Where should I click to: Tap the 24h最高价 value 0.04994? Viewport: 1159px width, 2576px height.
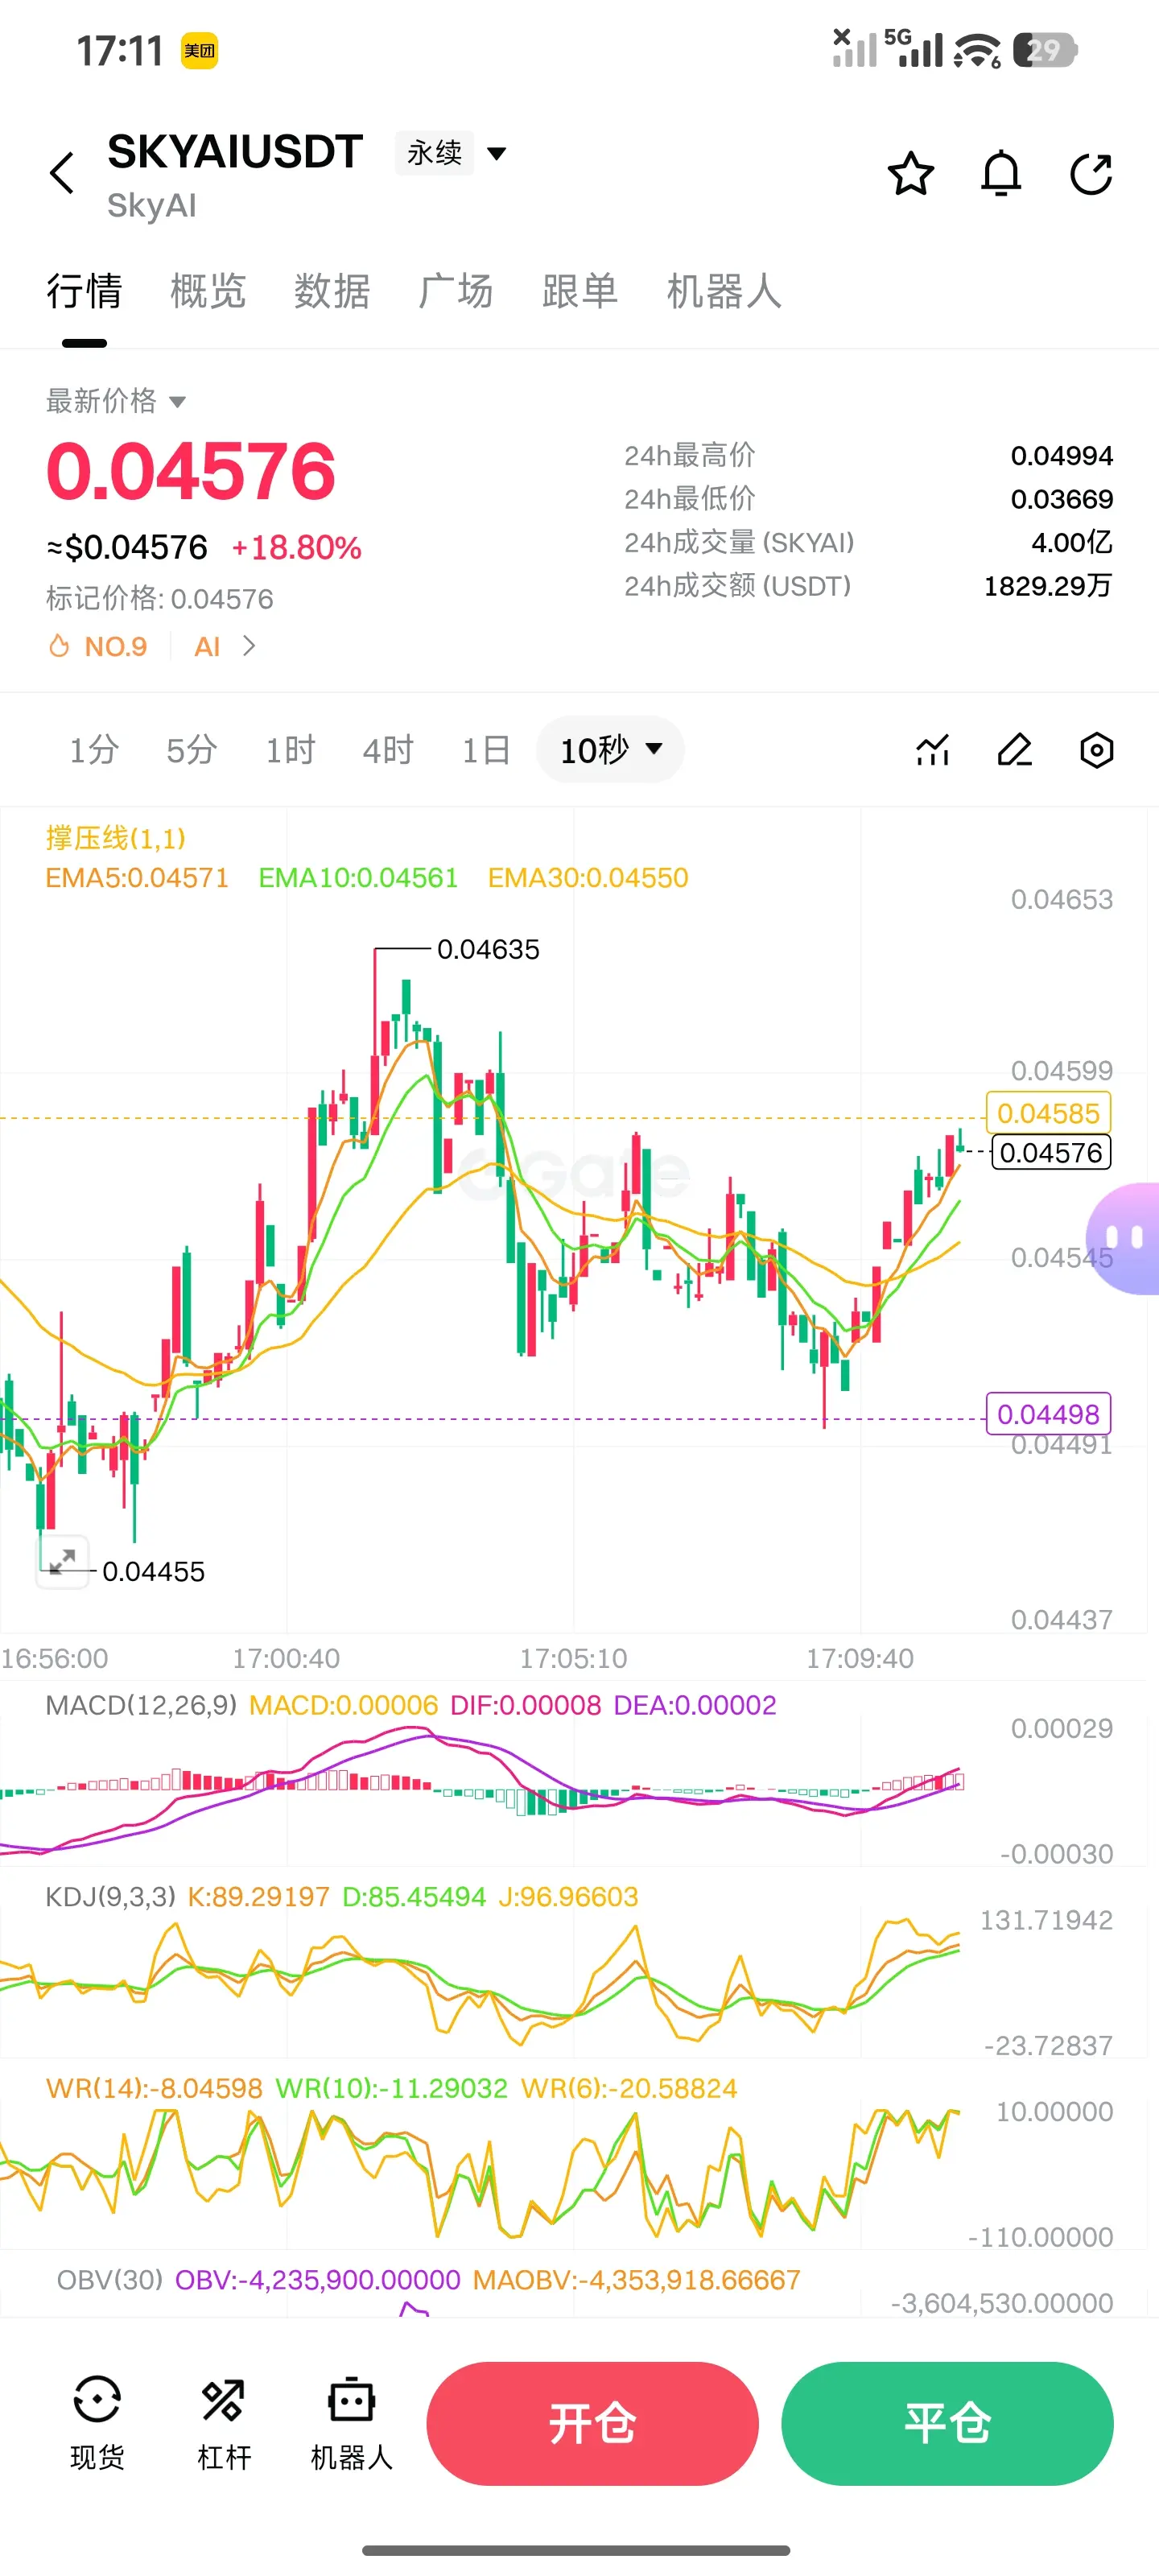click(x=1062, y=456)
